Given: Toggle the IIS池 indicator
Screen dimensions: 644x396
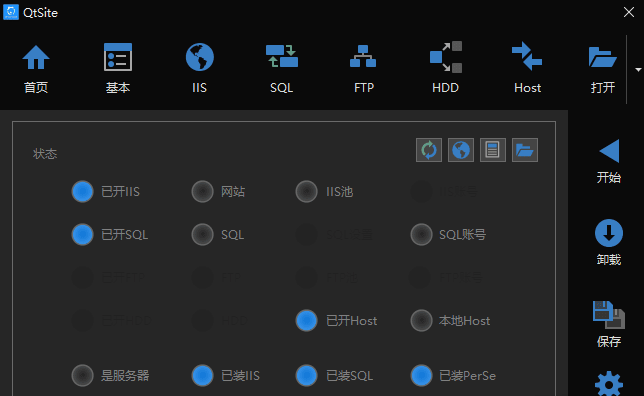Looking at the screenshot, I should (x=306, y=191).
